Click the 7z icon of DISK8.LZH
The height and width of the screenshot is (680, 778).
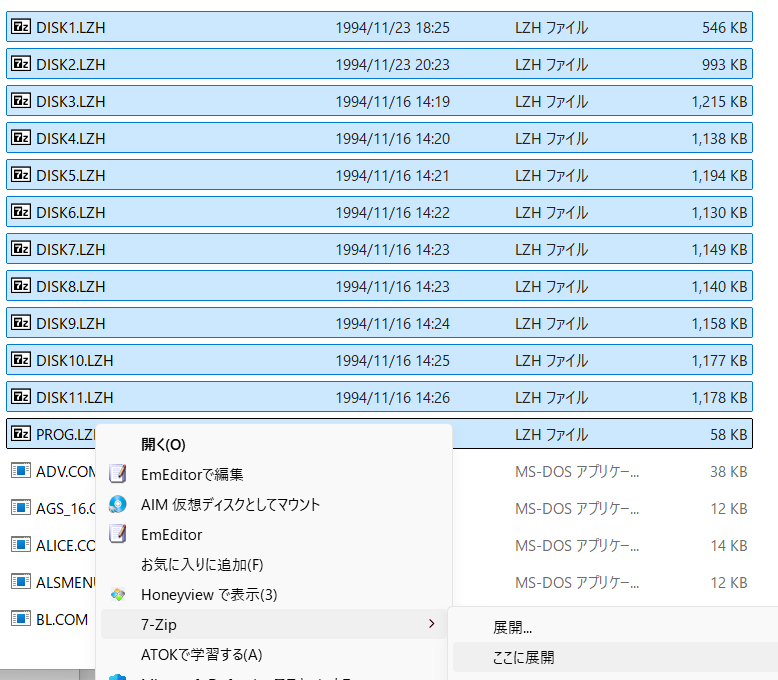(21, 285)
